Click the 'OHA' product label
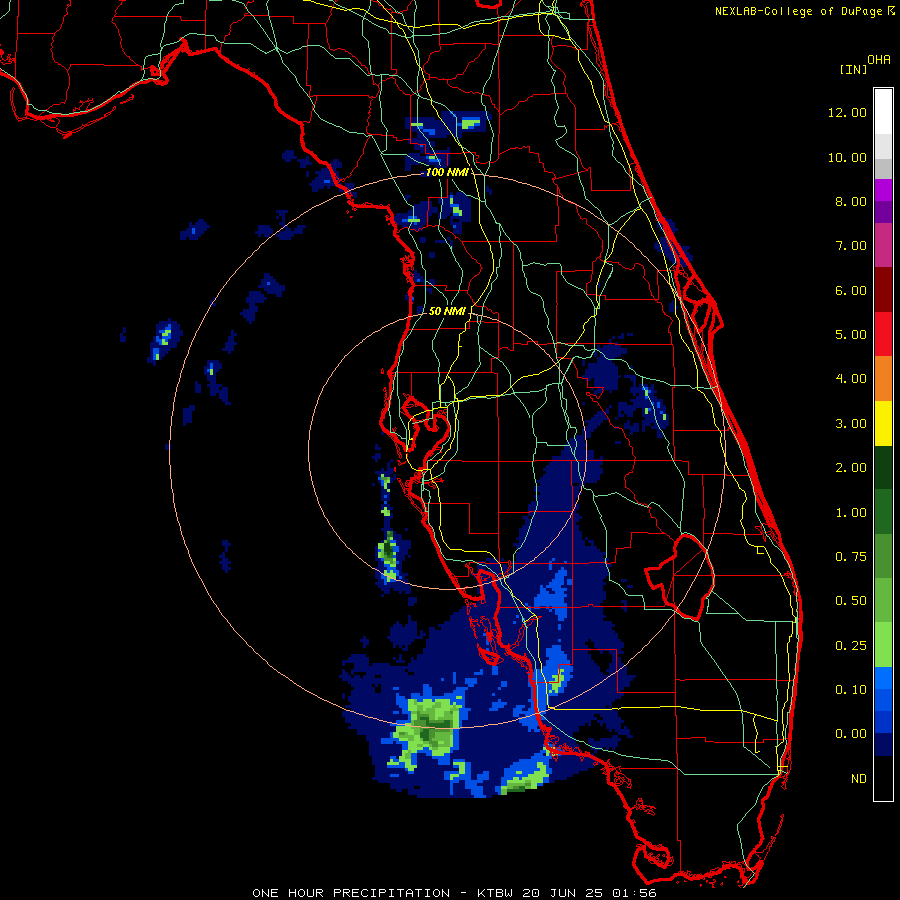900x900 pixels. (x=879, y=60)
